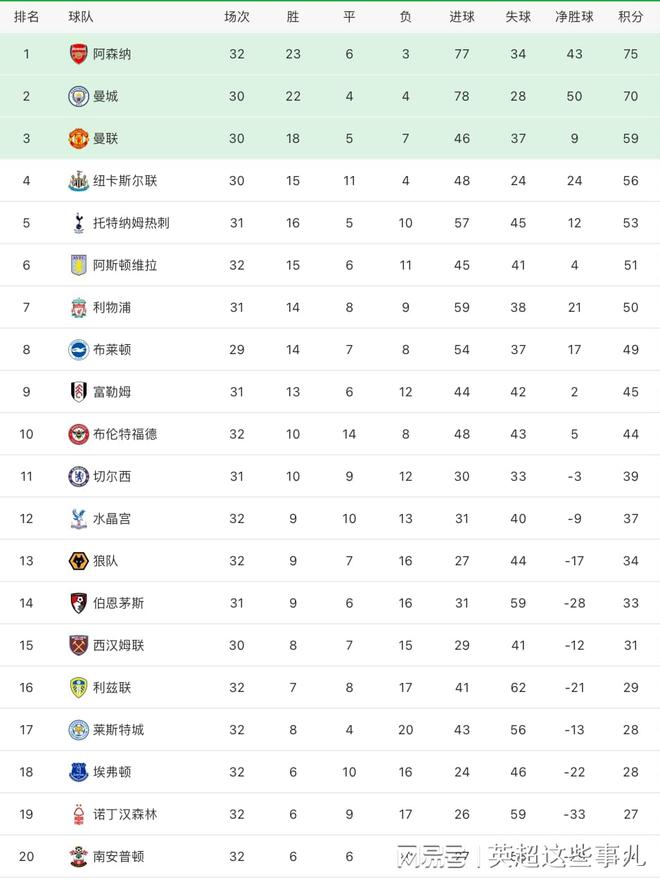The height and width of the screenshot is (880, 660).
Task: Click the Chelsea crest icon
Action: tap(78, 476)
